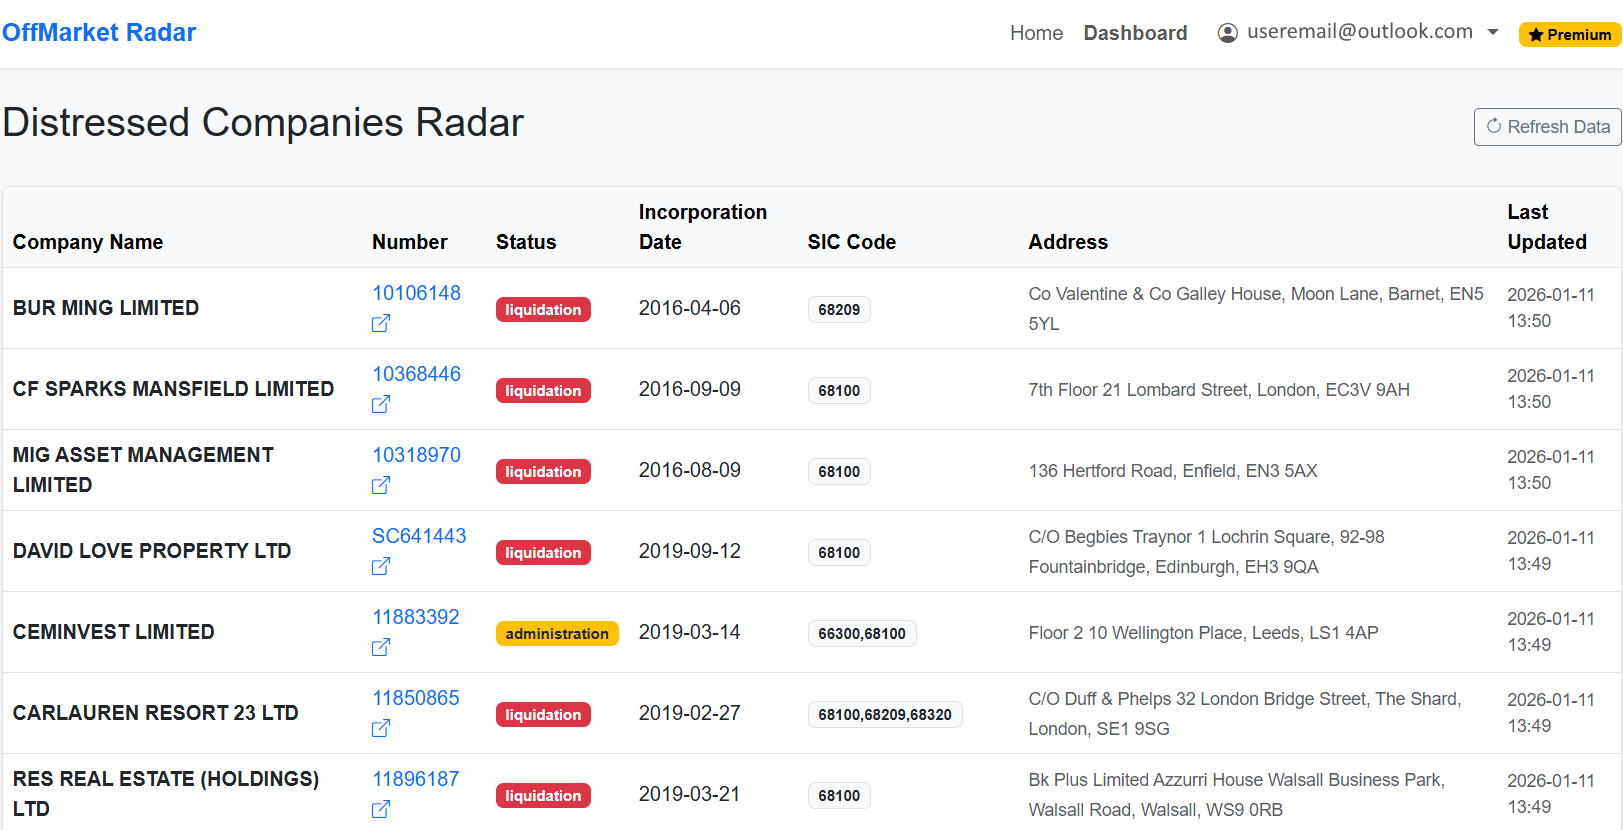The width and height of the screenshot is (1623, 830).
Task: Click the Address column header
Action: tap(1068, 242)
